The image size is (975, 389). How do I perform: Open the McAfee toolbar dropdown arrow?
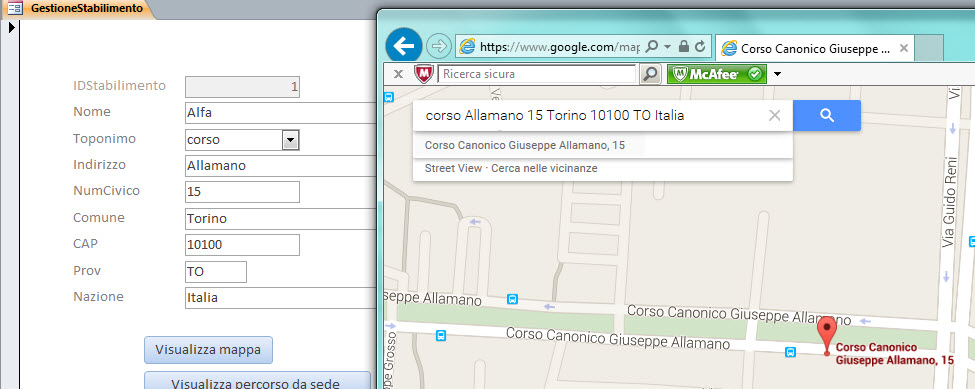click(x=777, y=75)
